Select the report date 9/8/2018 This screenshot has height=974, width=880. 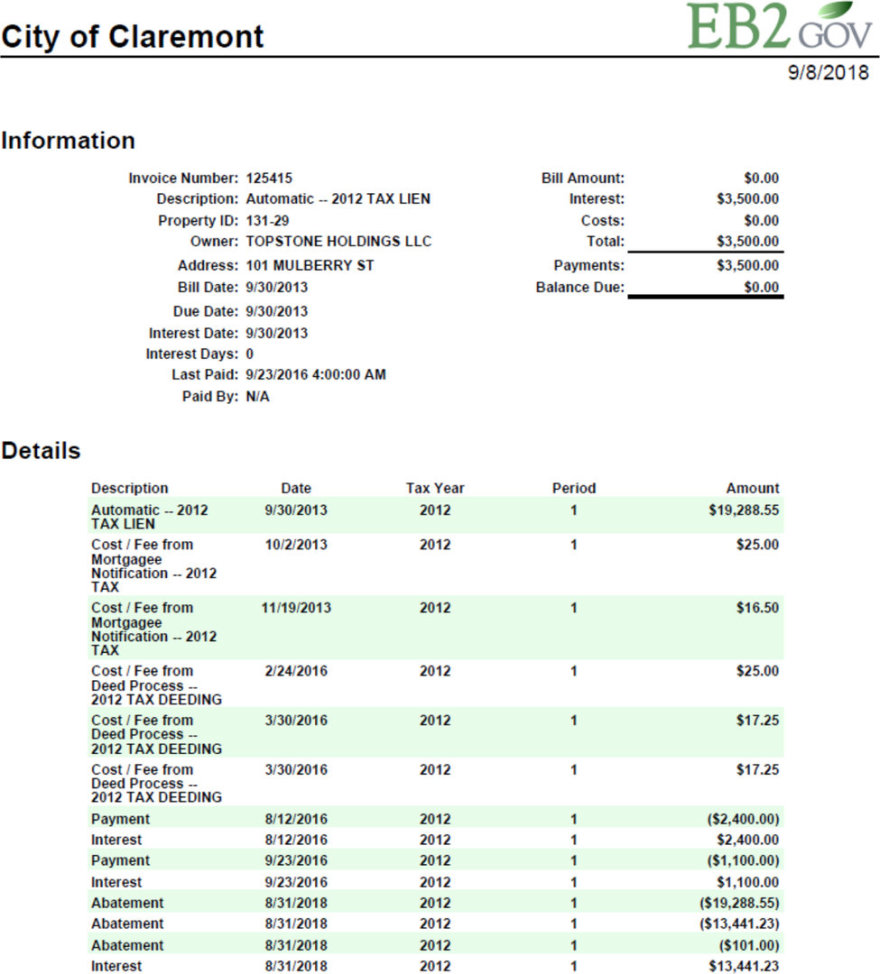830,75
